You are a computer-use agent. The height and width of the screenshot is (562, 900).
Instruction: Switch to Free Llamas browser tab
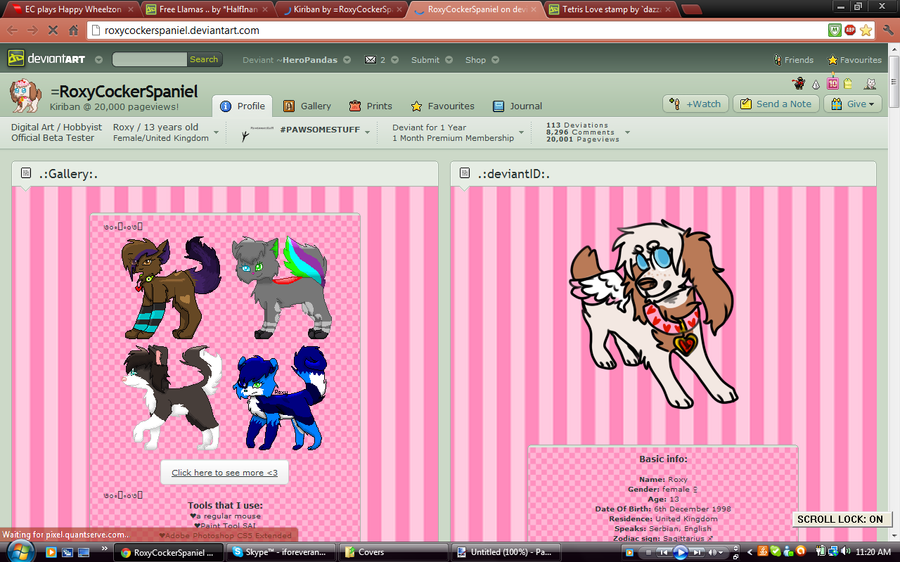point(207,9)
